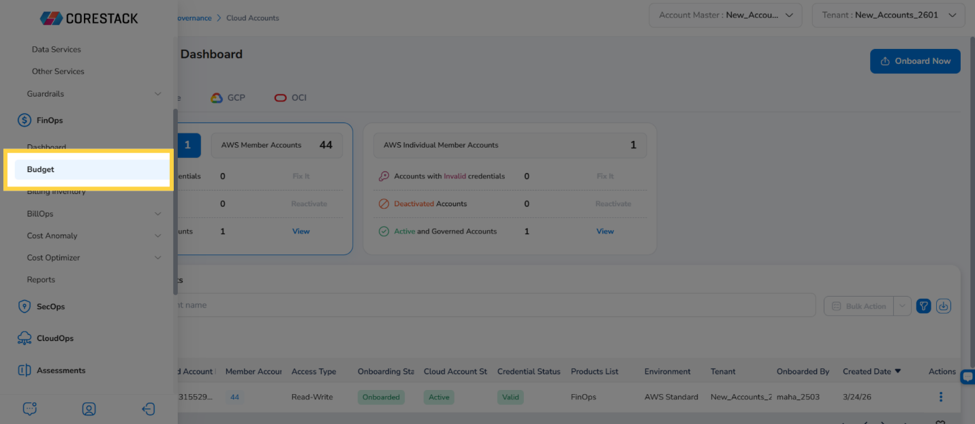Image resolution: width=975 pixels, height=424 pixels.
Task: Open FinOps Dashboard menu item
Action: click(x=47, y=147)
